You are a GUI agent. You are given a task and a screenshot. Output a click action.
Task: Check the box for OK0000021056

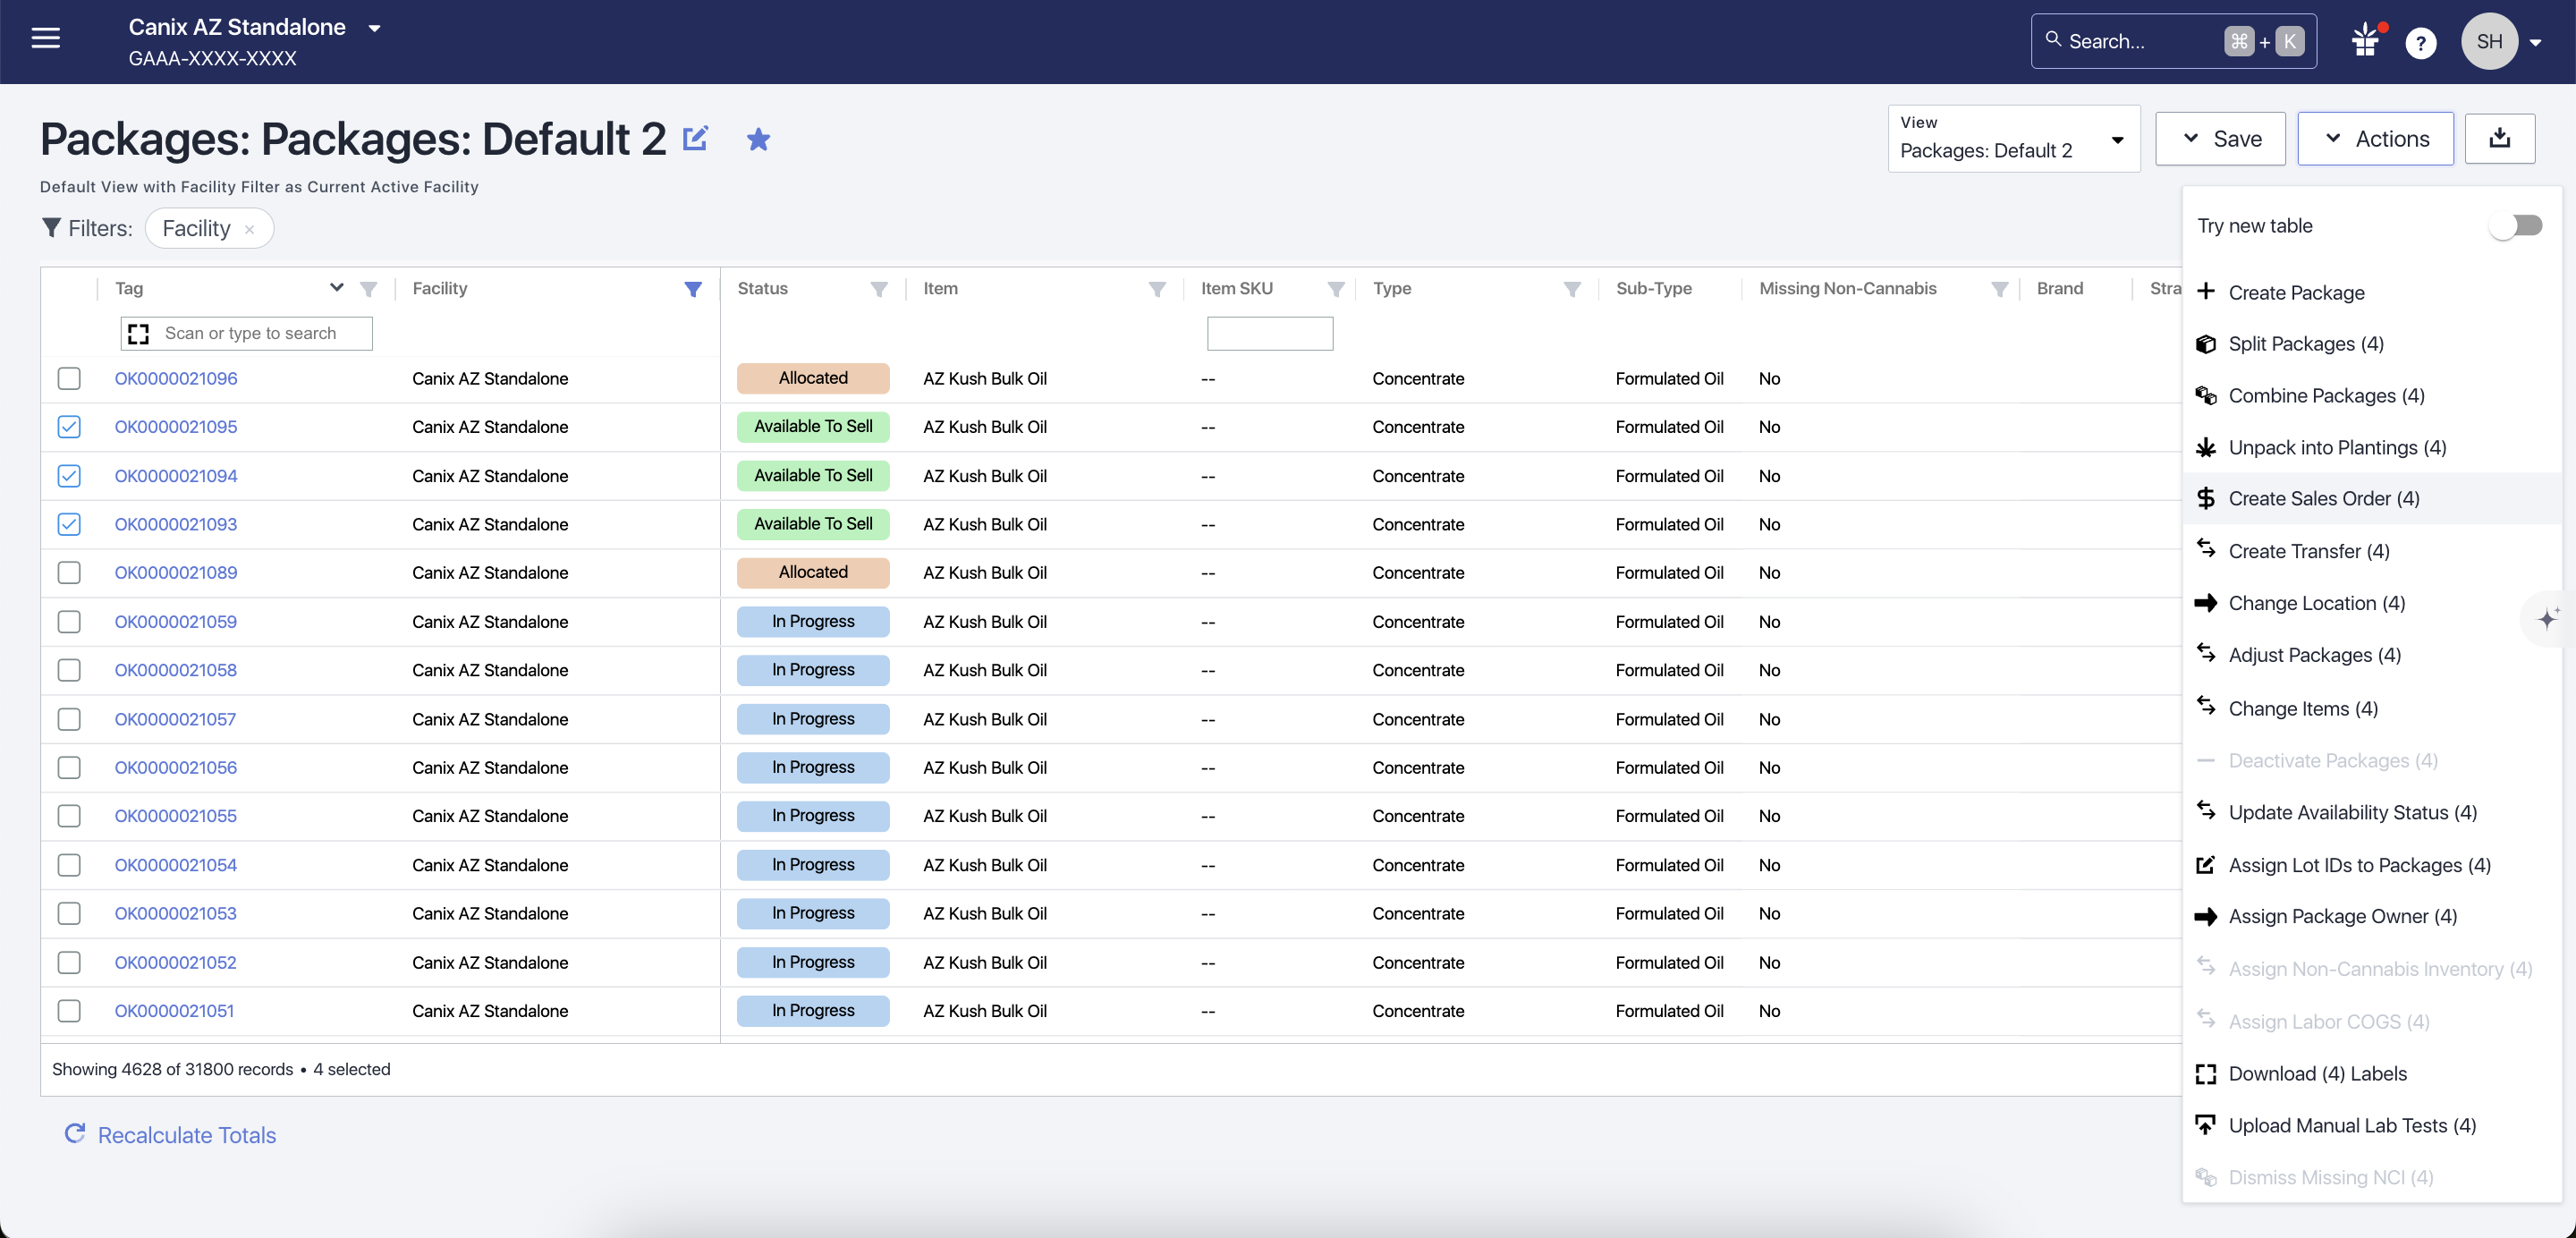pyautogui.click(x=69, y=767)
